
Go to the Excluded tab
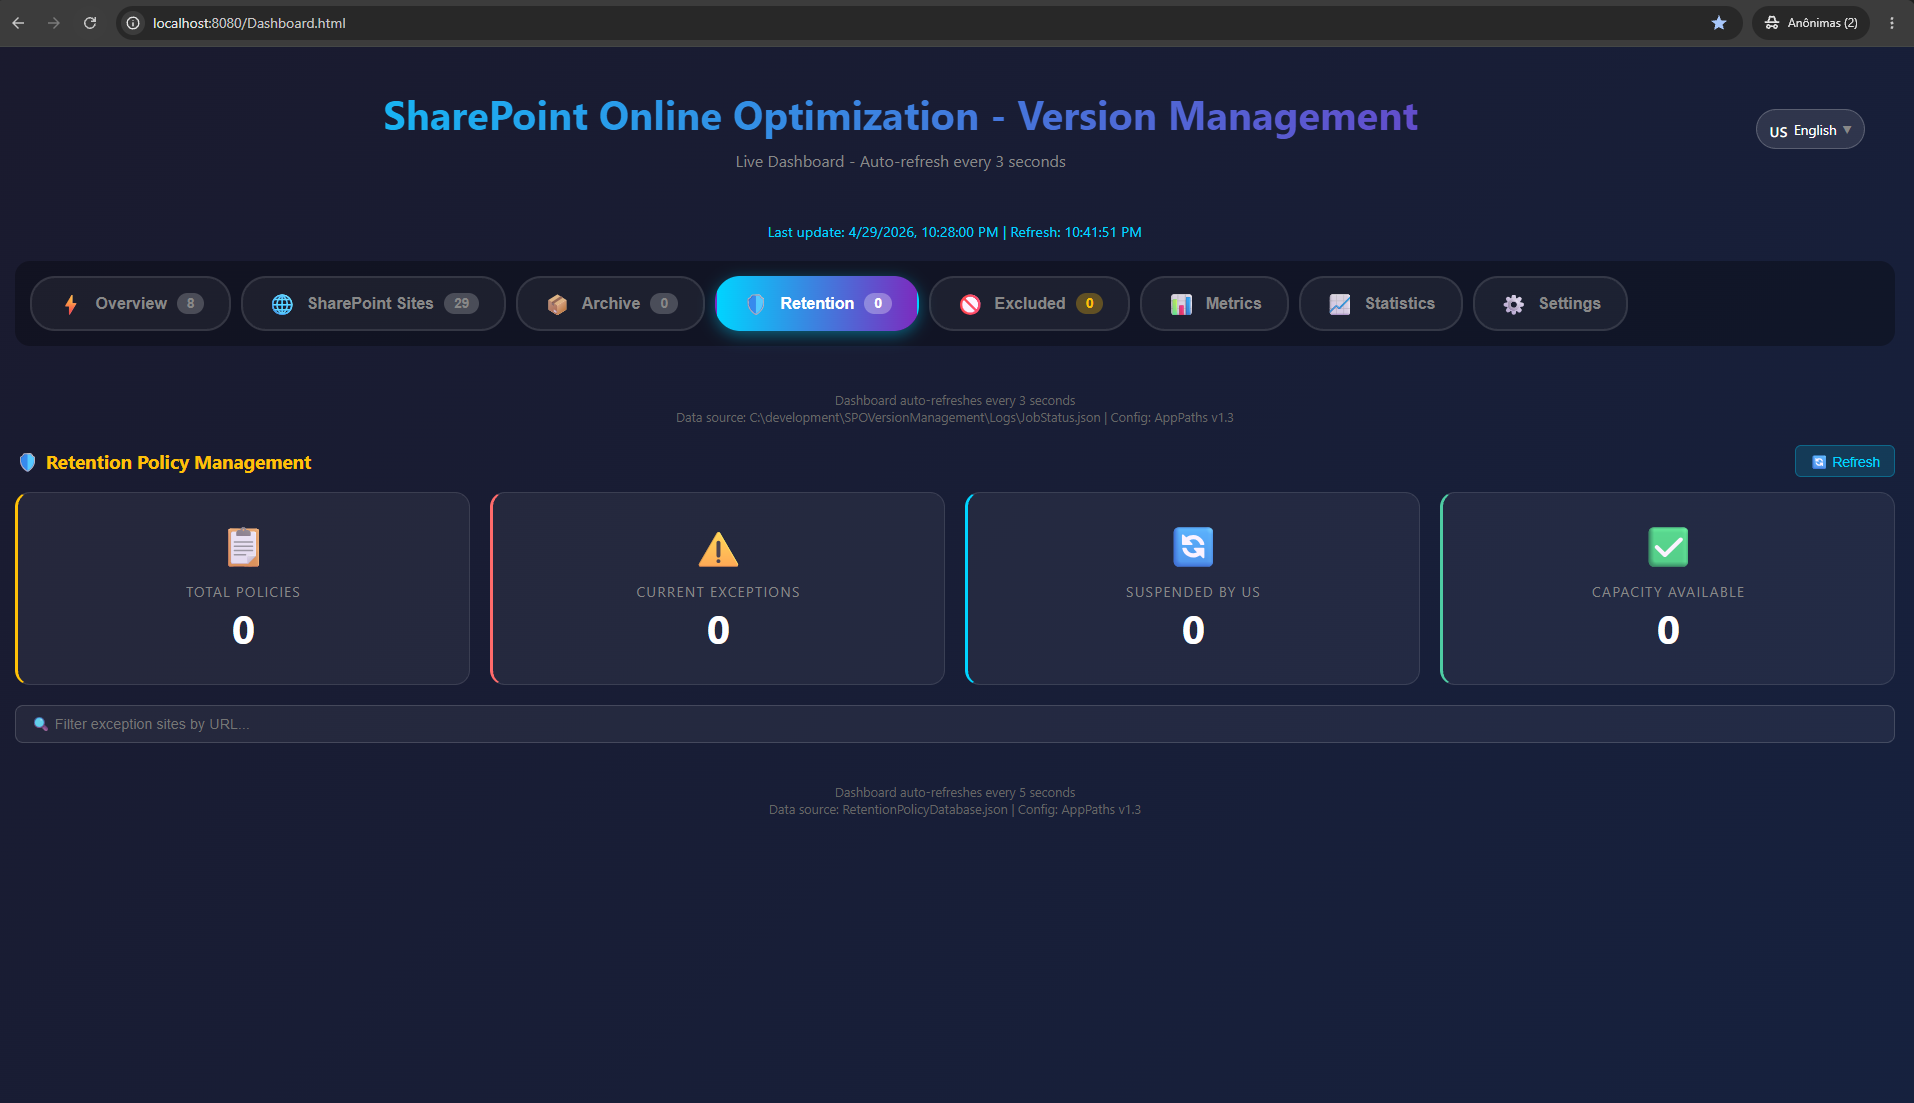click(x=1029, y=303)
